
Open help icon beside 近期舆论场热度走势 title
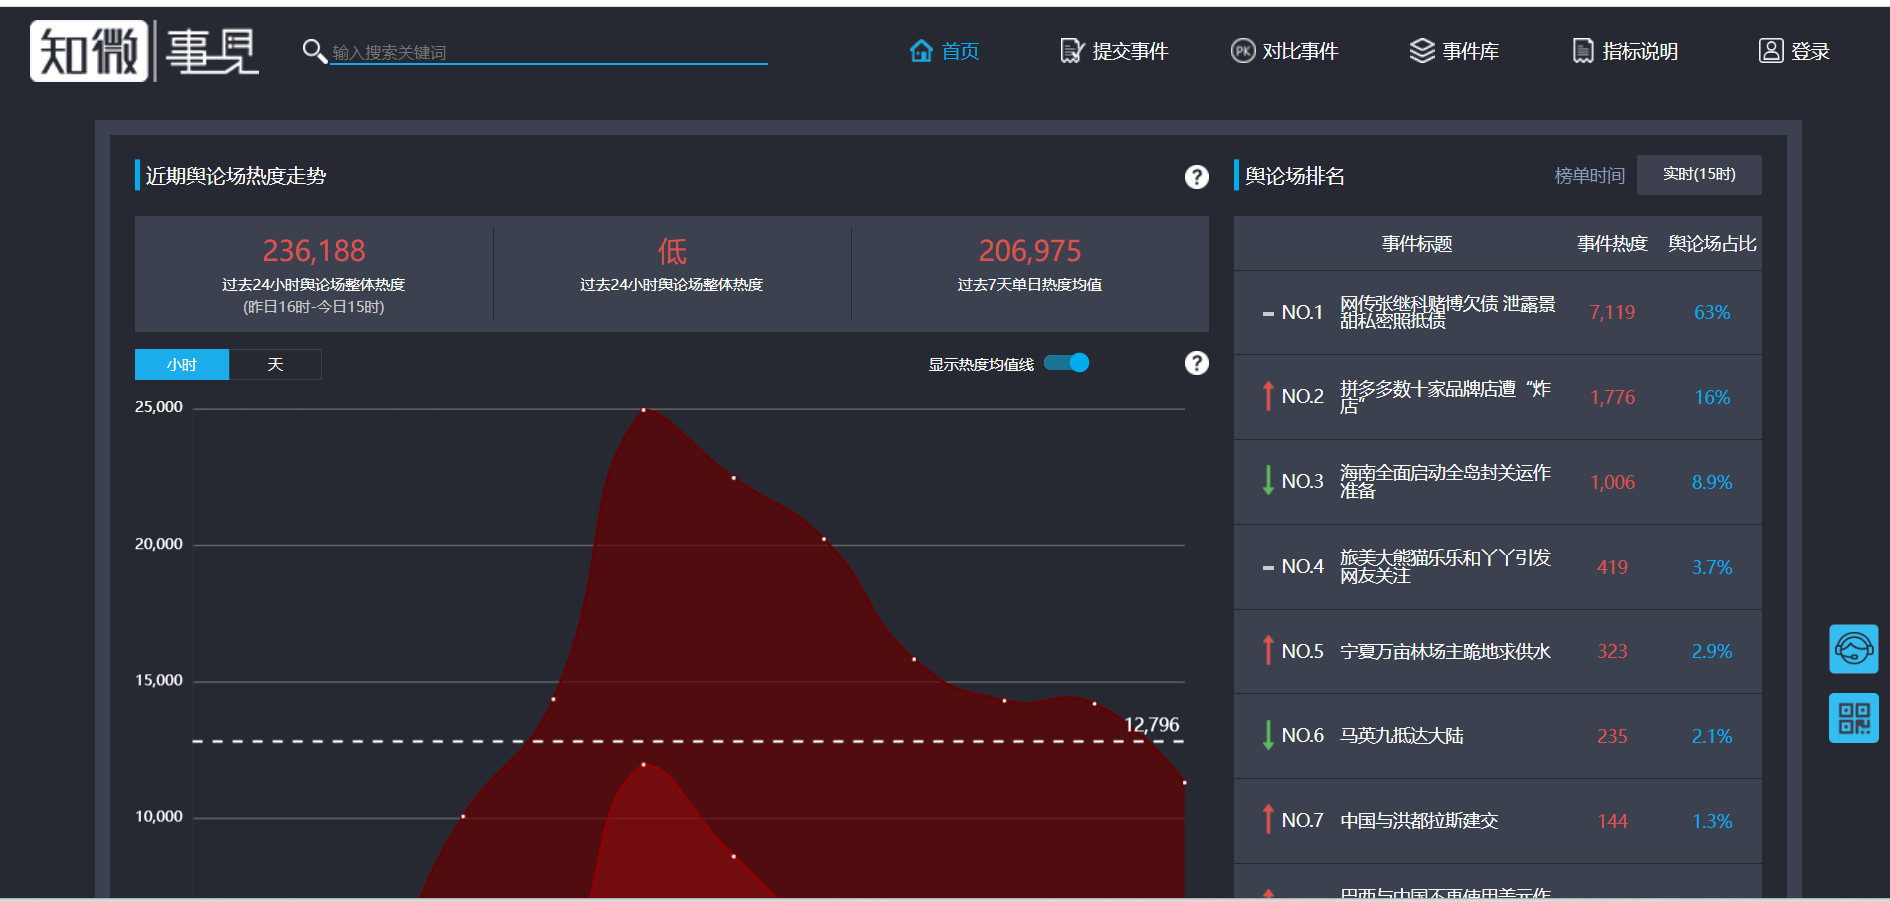pyautogui.click(x=1196, y=177)
